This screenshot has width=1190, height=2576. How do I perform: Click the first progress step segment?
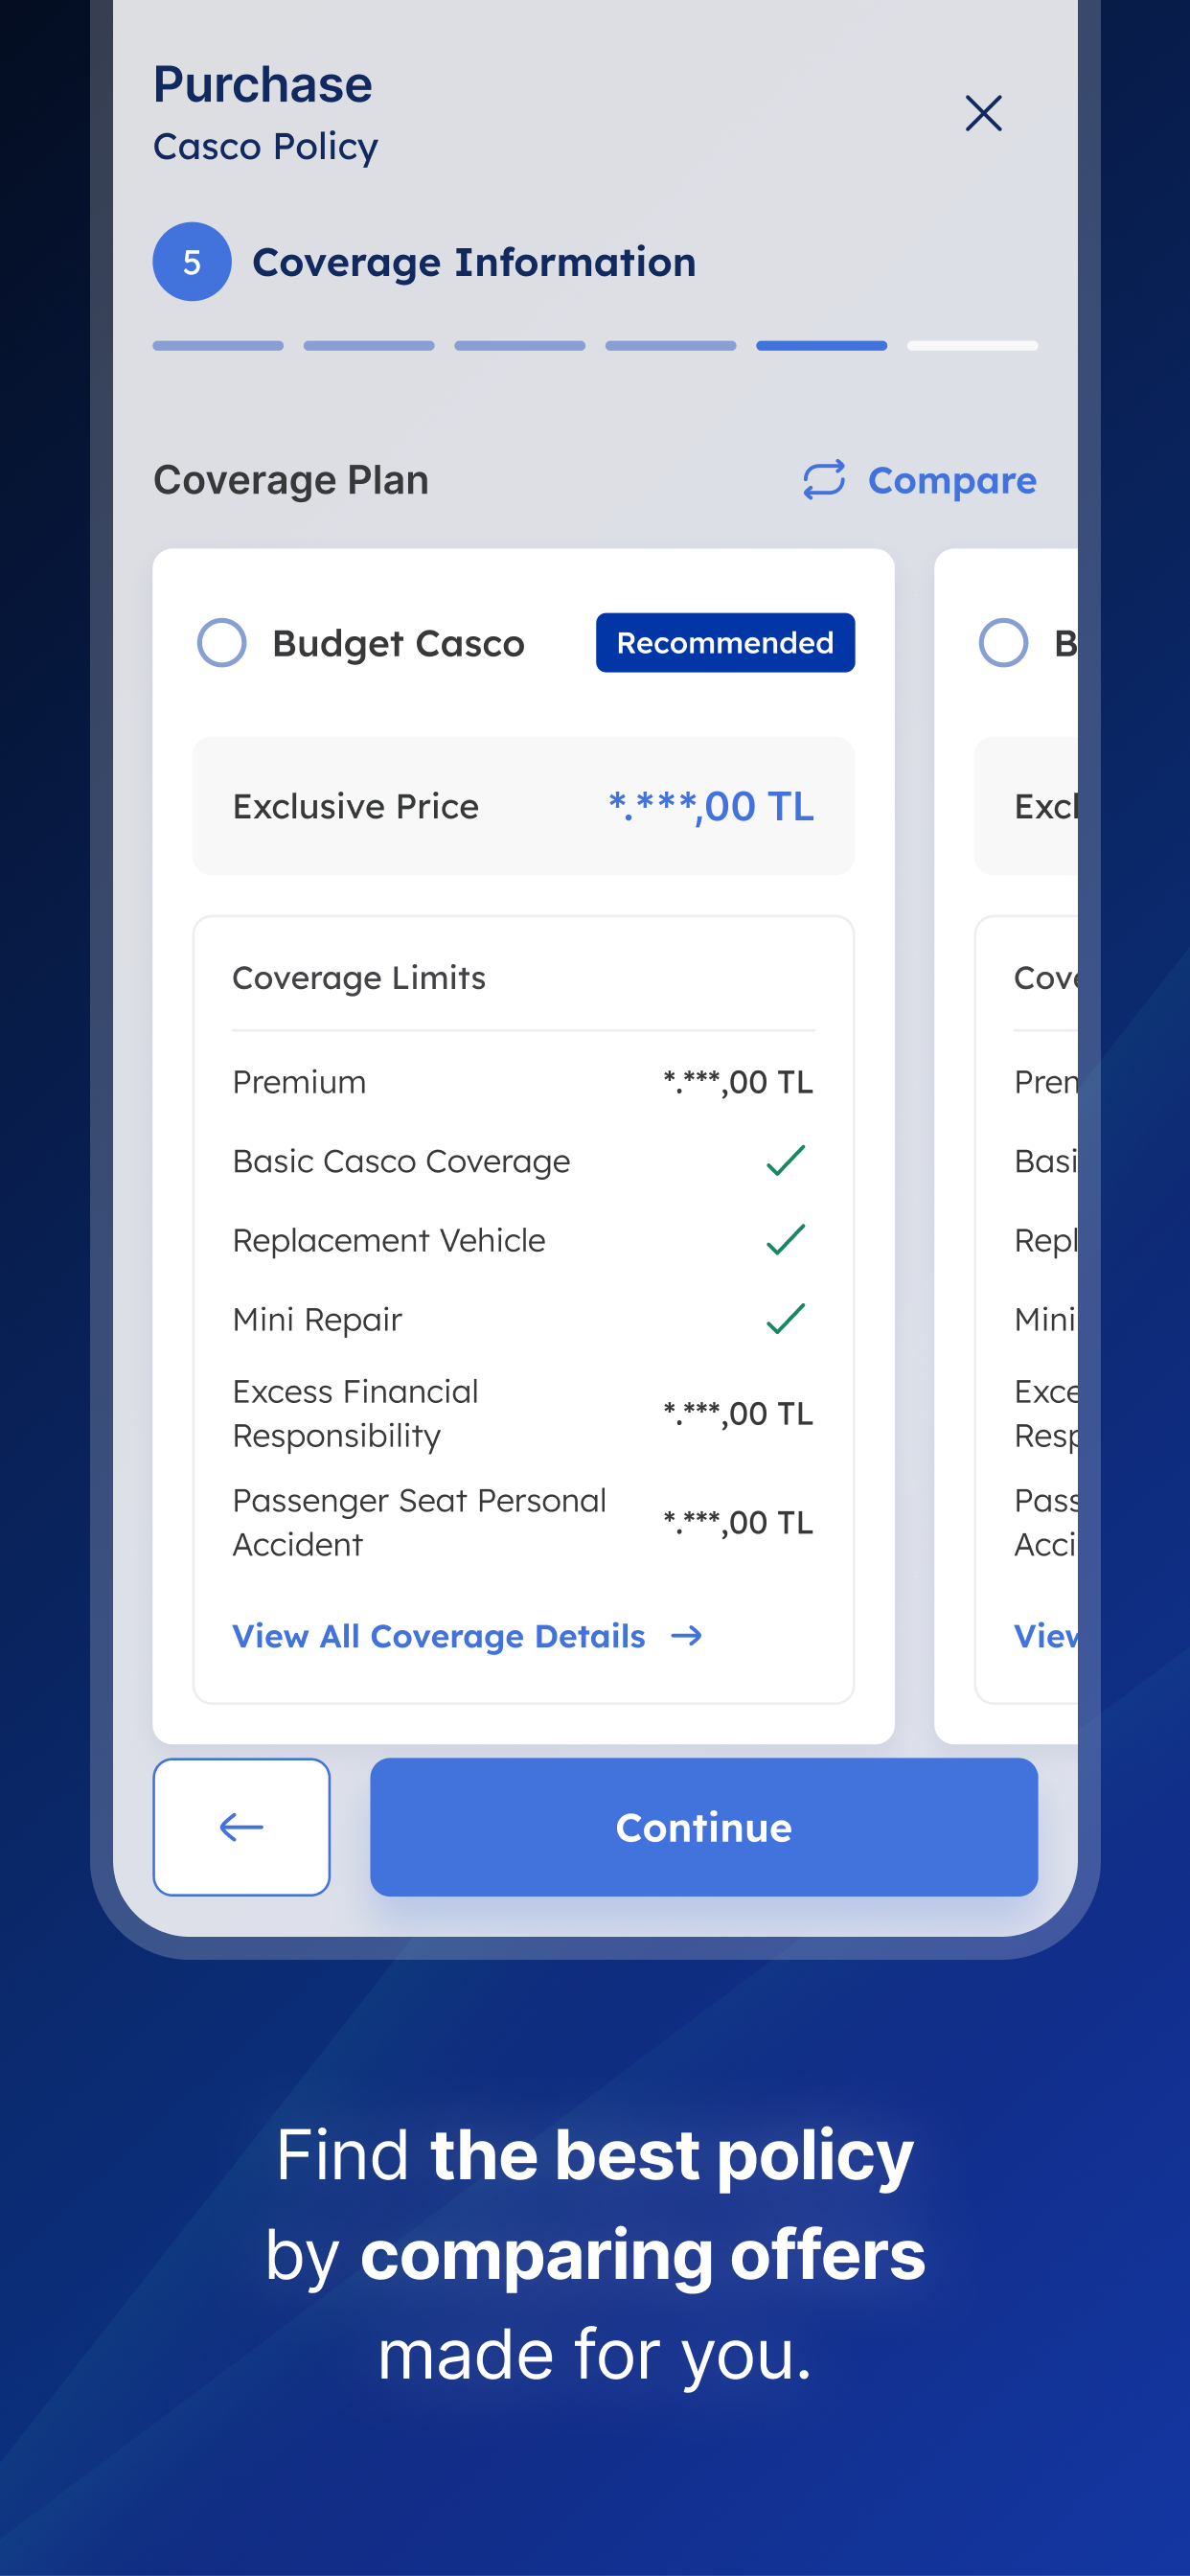click(218, 346)
